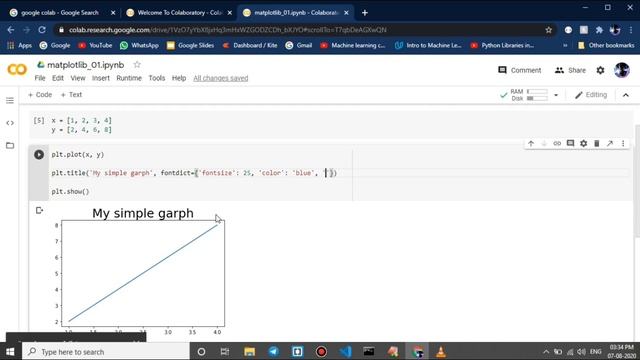Open Chrome extensions puzzle icon
Screen dimensions: 640x360
point(599,30)
